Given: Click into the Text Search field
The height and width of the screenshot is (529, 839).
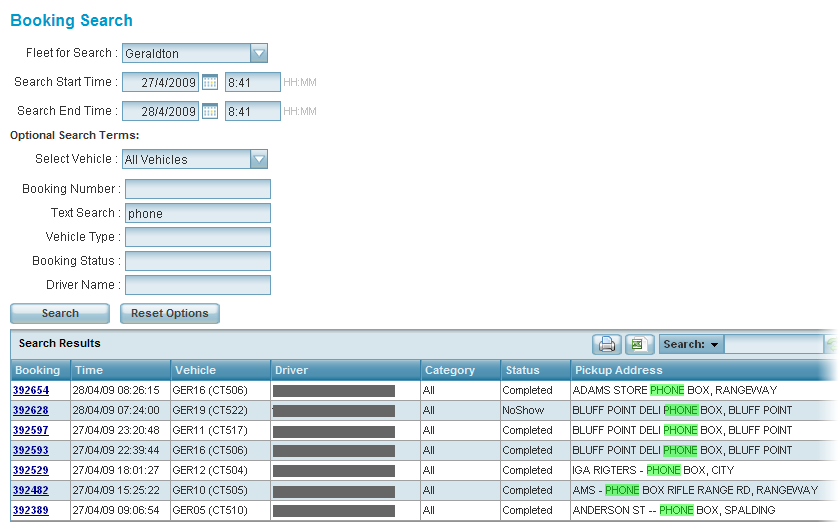Looking at the screenshot, I should tap(197, 213).
